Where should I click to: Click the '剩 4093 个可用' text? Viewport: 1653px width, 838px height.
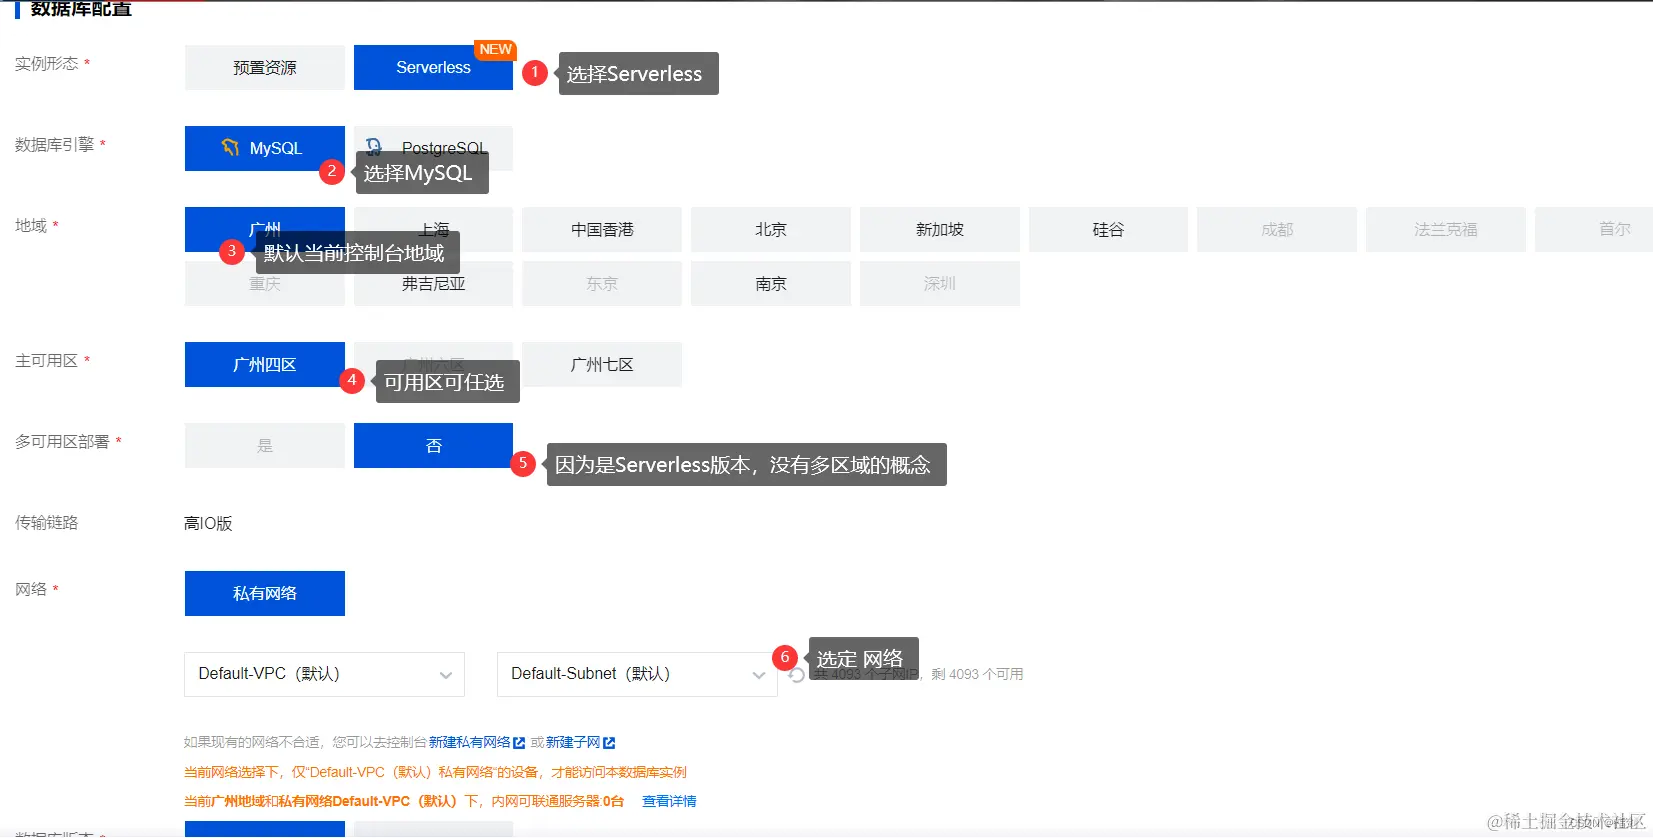click(x=977, y=674)
